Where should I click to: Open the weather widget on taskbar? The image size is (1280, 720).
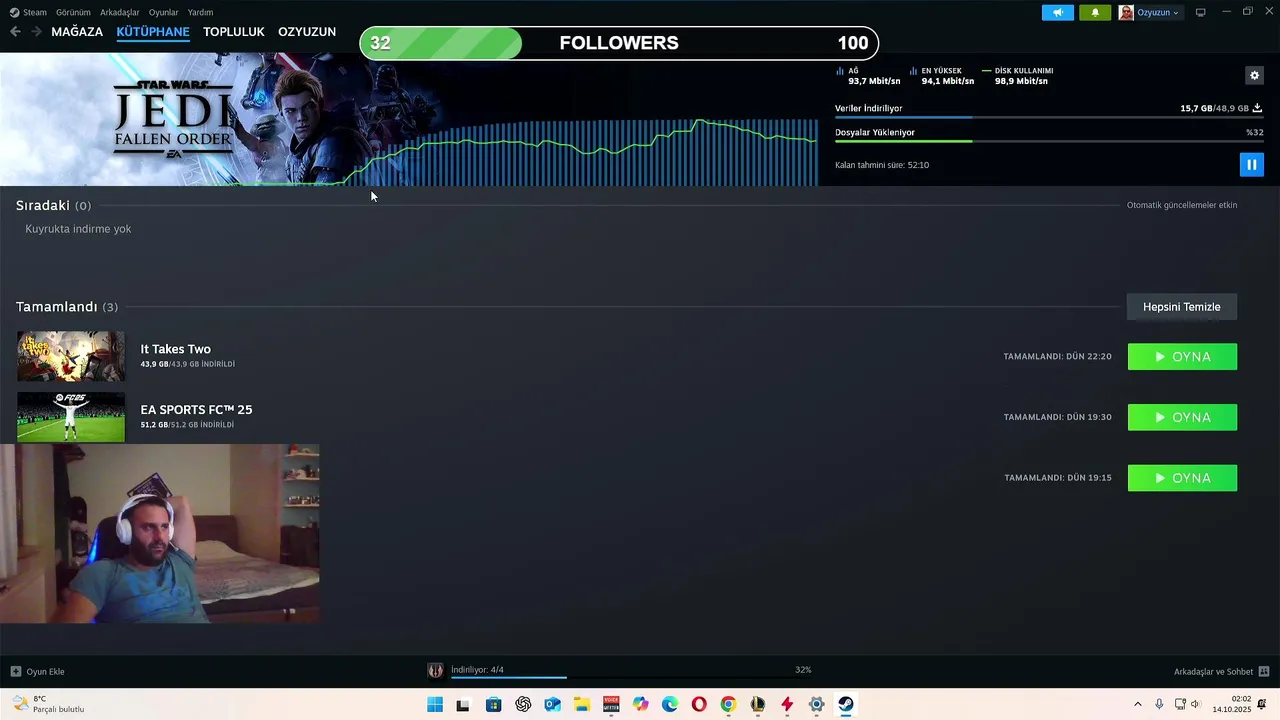[x=48, y=704]
